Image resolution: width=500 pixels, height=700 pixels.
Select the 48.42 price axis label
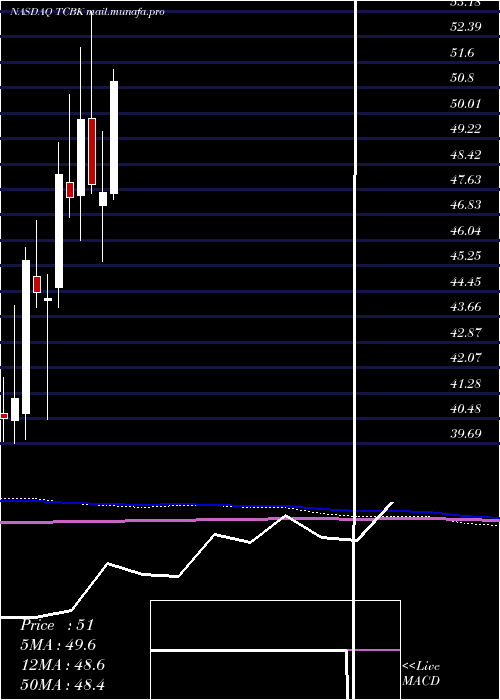tap(466, 155)
